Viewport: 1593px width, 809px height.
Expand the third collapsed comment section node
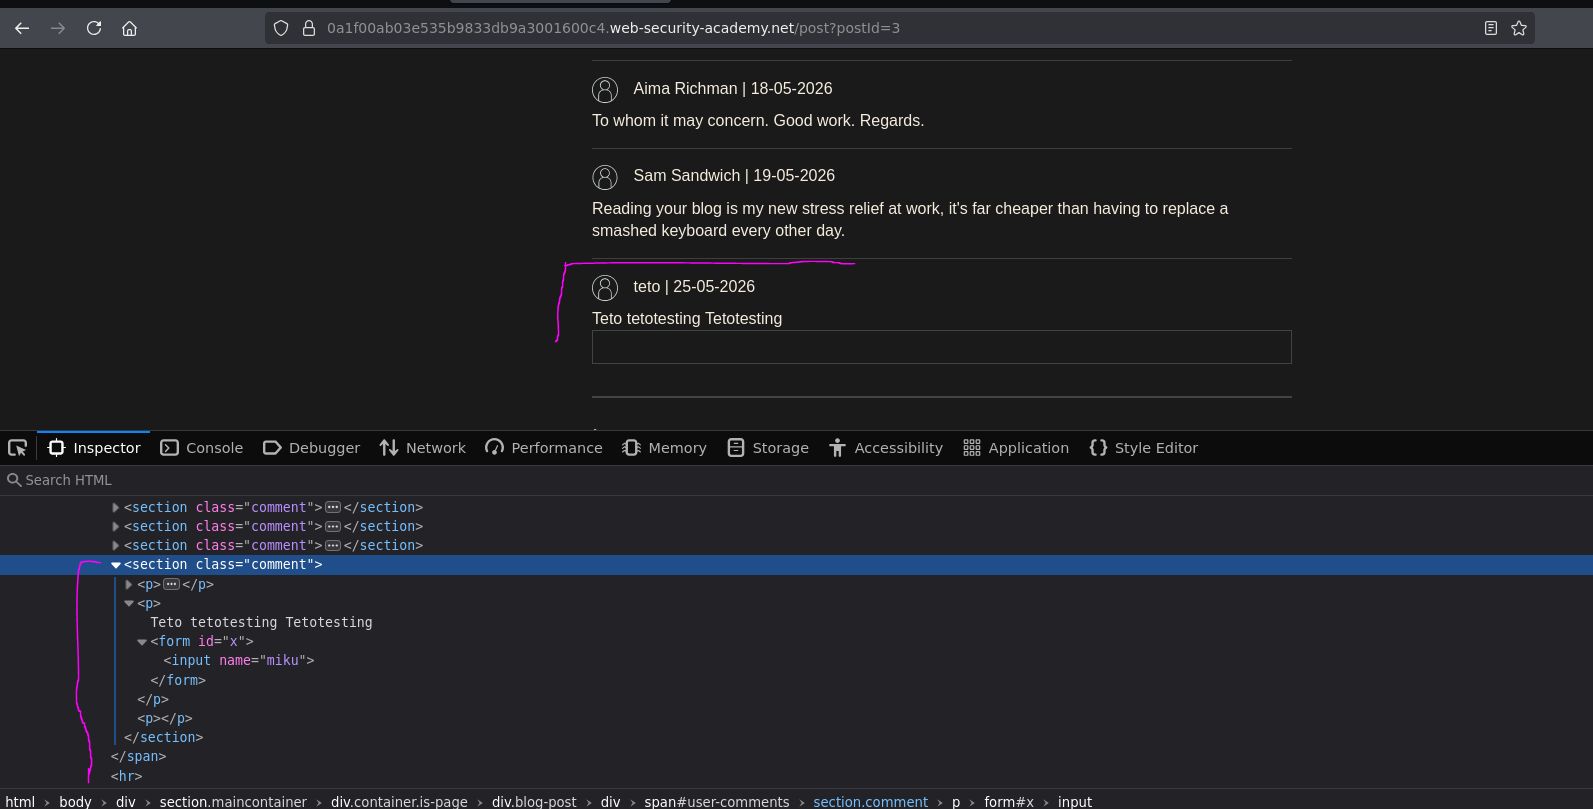[116, 546]
